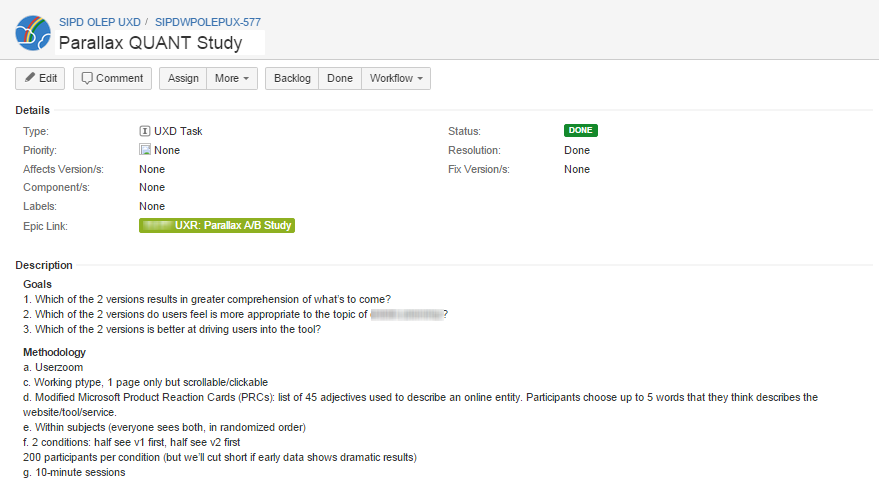
Task: Click the Goals heading in the description
Action: [x=38, y=284]
